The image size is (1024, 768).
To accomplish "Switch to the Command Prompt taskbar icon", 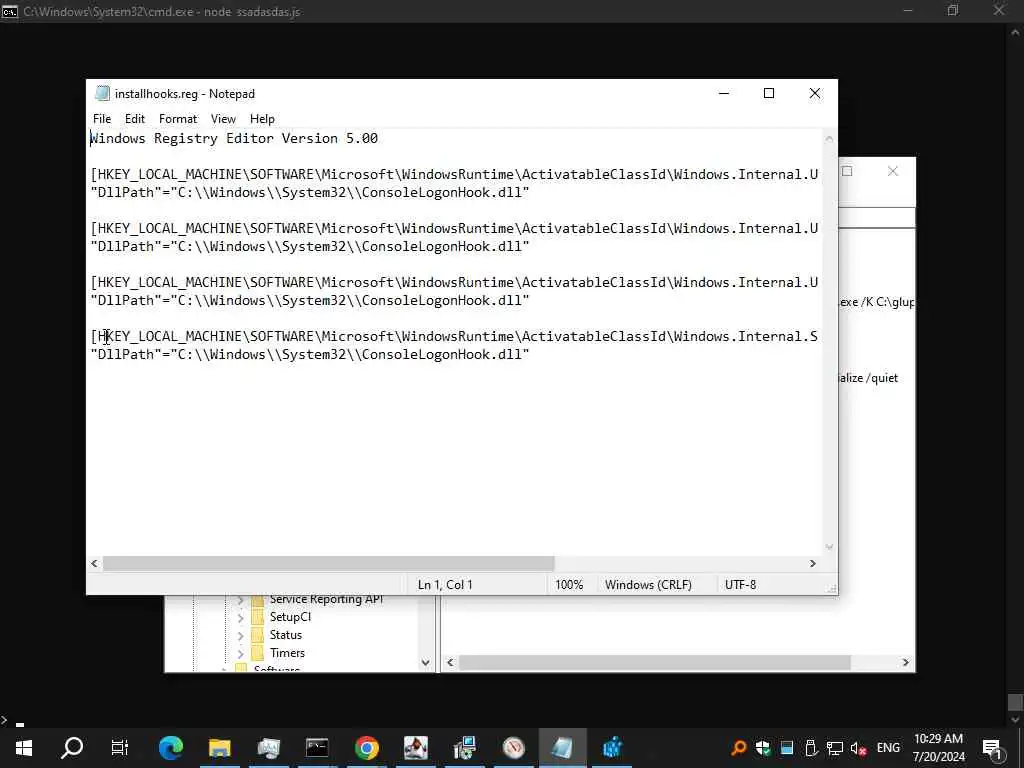I will pos(317,748).
